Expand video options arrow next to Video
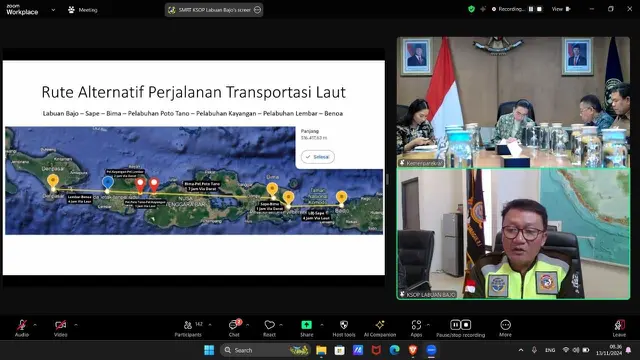Screen dimensions: 640x360 tap(76, 325)
